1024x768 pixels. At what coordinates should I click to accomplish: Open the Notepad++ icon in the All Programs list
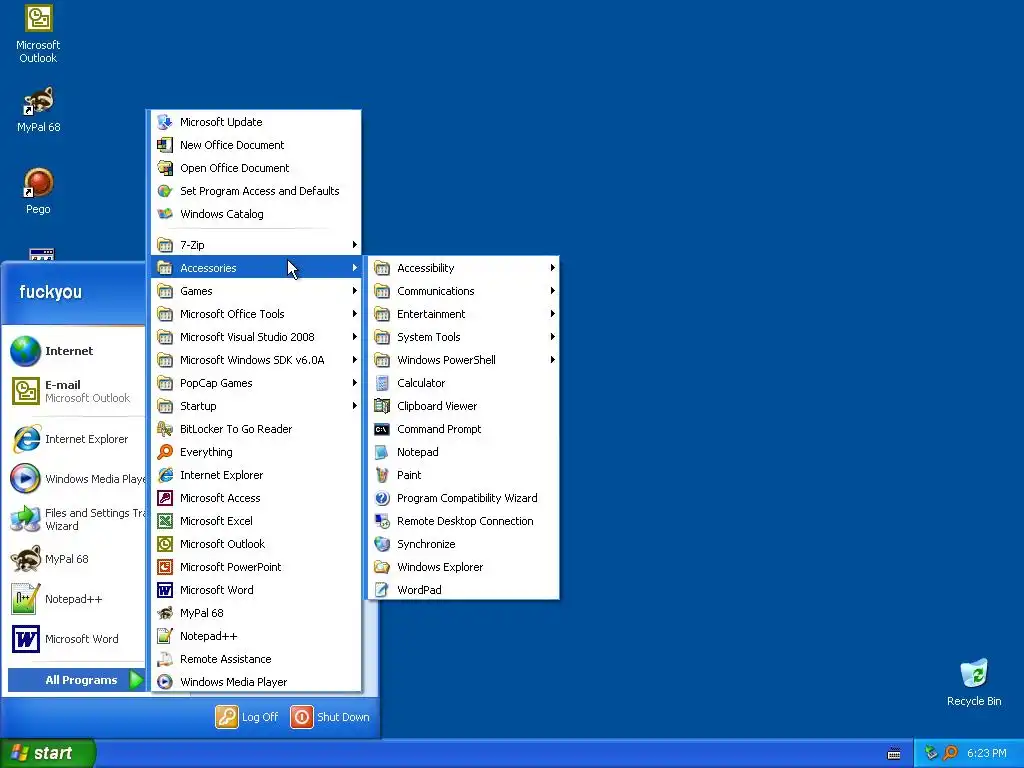(x=165, y=636)
